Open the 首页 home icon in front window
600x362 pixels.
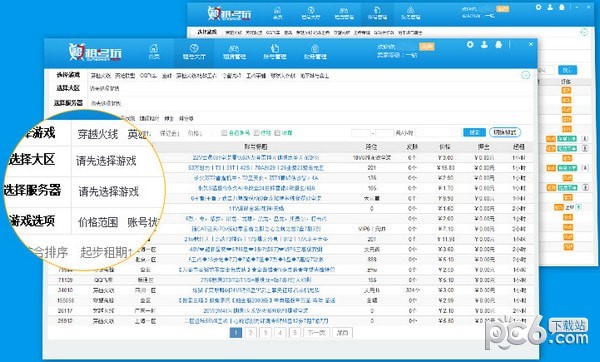[x=154, y=52]
